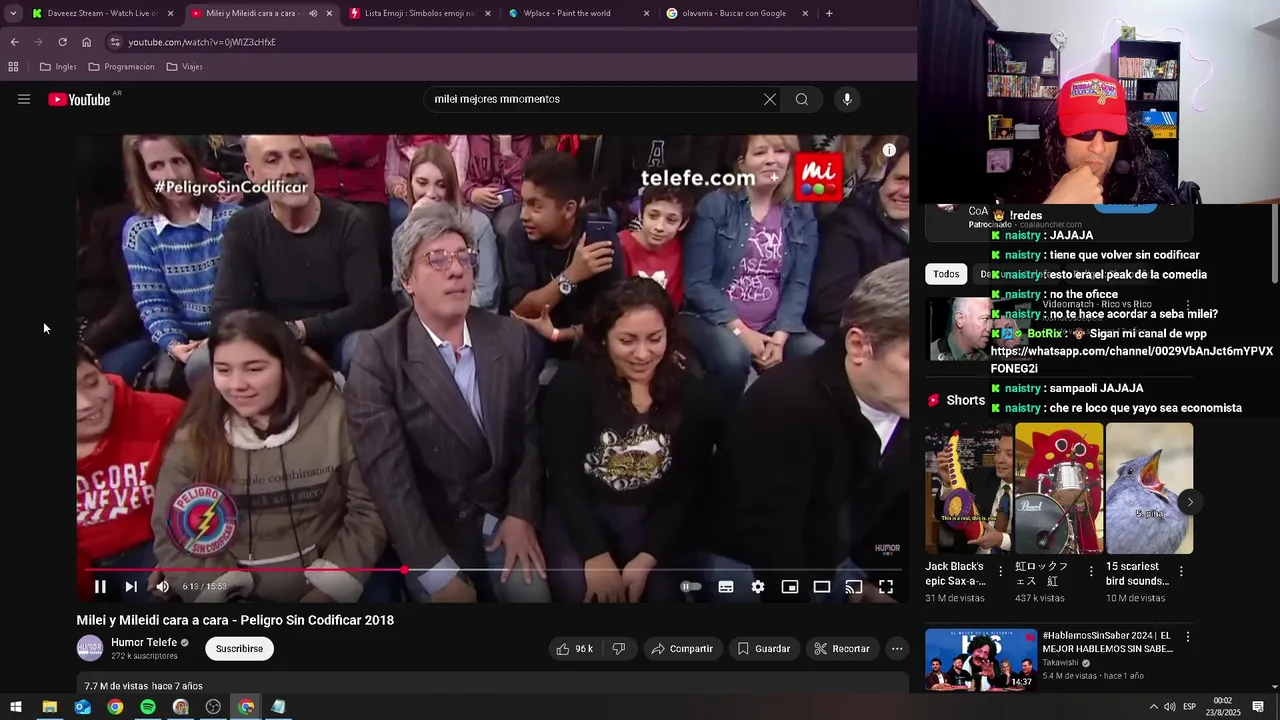Go to YouTube home via logo

click(80, 99)
